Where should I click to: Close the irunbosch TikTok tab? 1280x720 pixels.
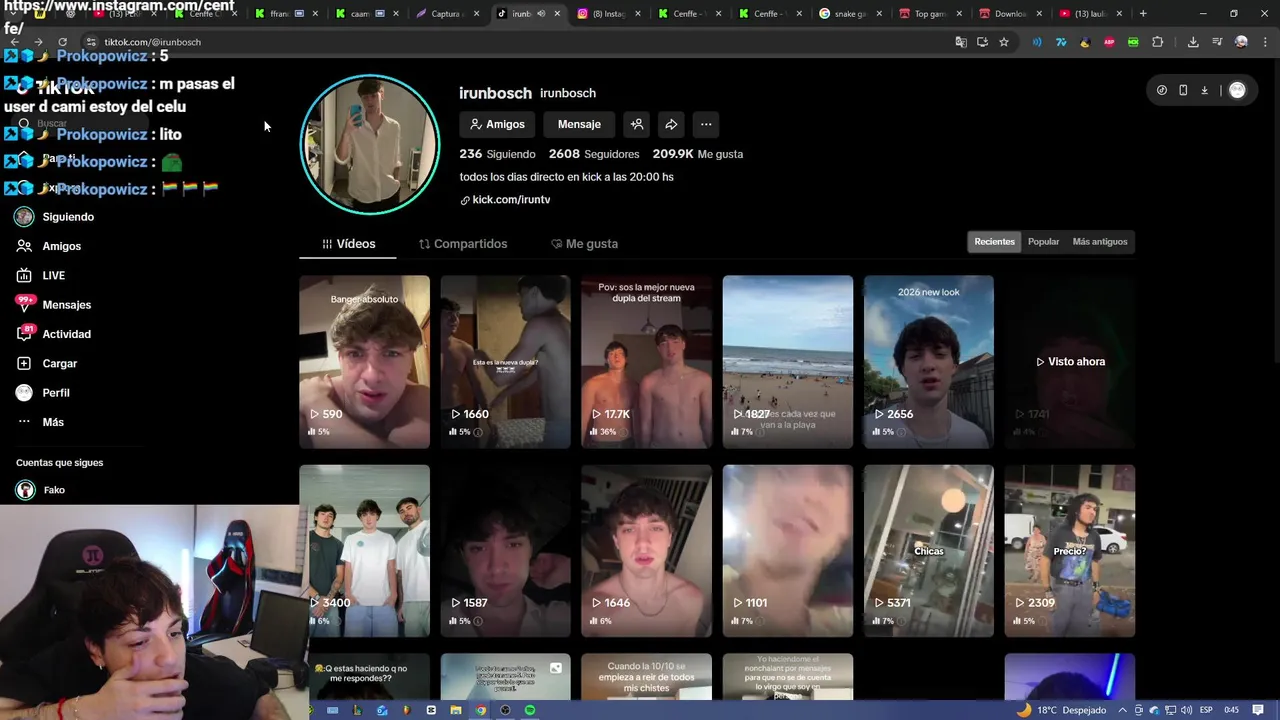click(558, 14)
